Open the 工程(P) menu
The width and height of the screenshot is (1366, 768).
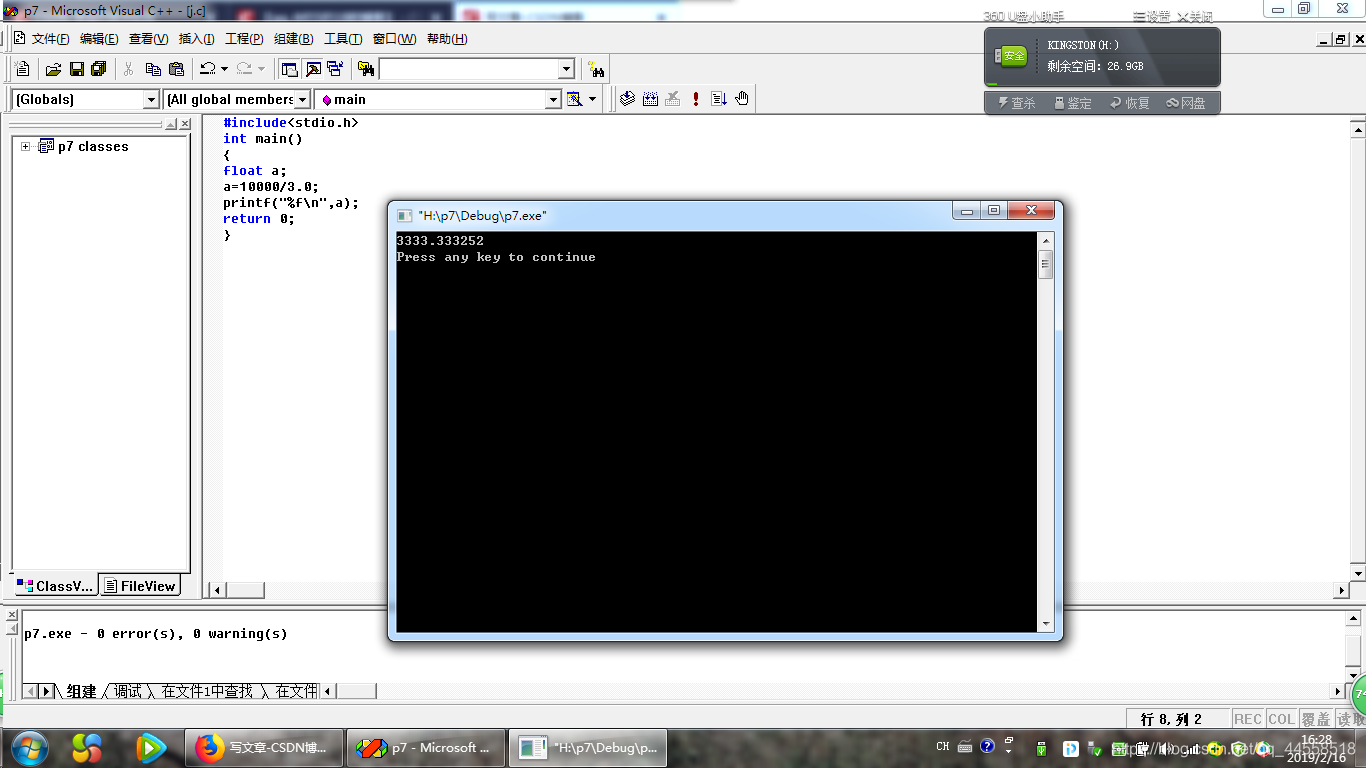pyautogui.click(x=244, y=39)
